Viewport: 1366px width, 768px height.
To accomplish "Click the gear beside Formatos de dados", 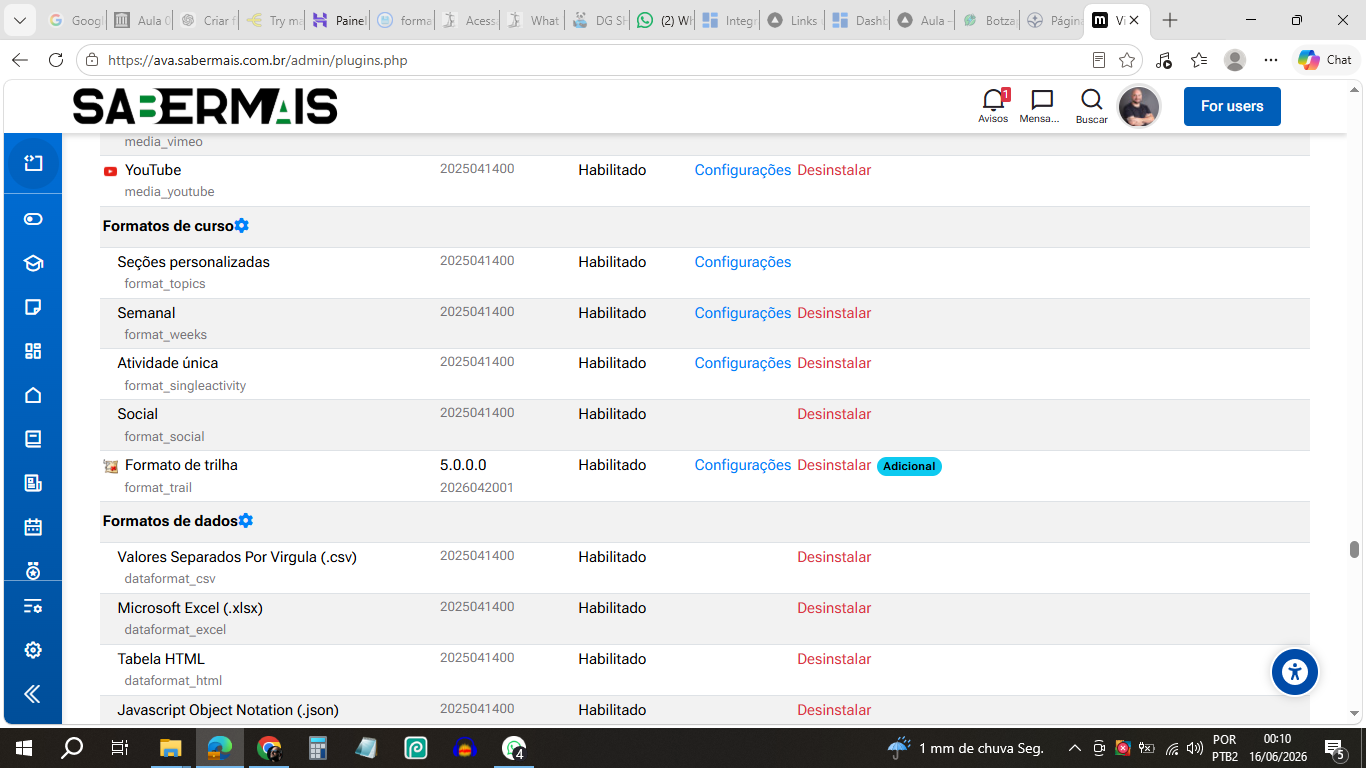I will 246,521.
